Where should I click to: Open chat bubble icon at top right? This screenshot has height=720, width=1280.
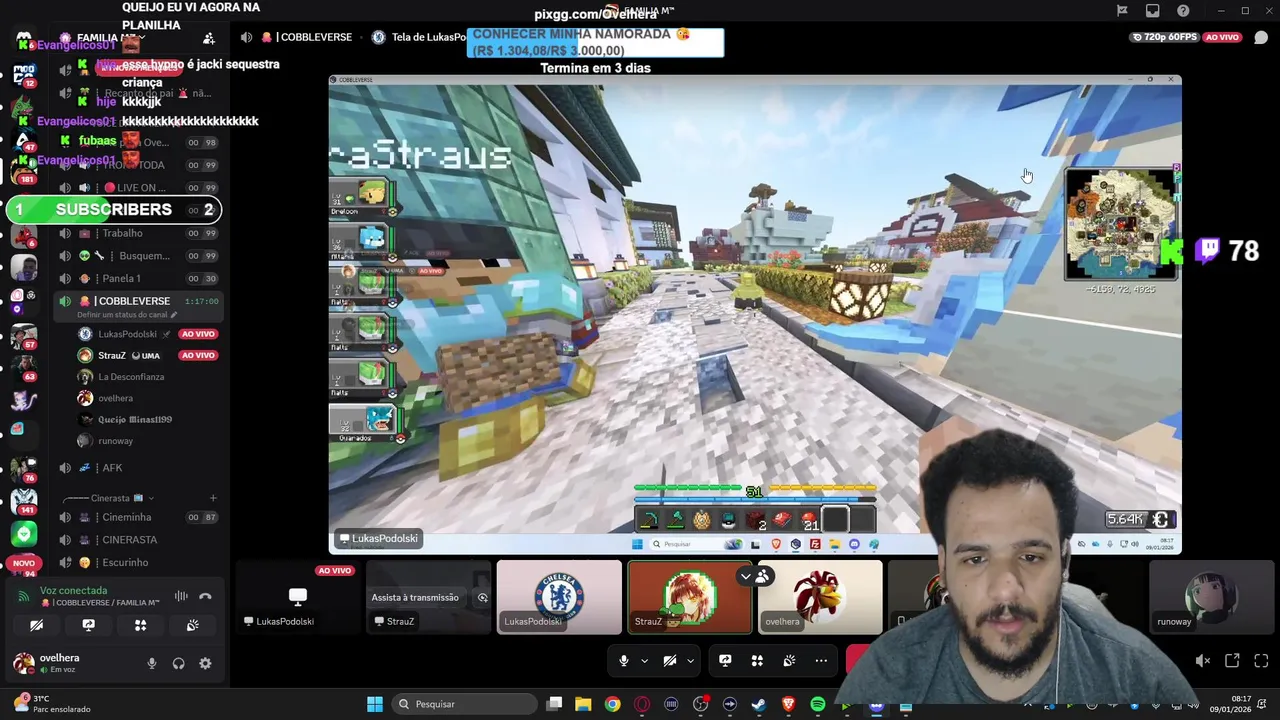tap(1261, 38)
